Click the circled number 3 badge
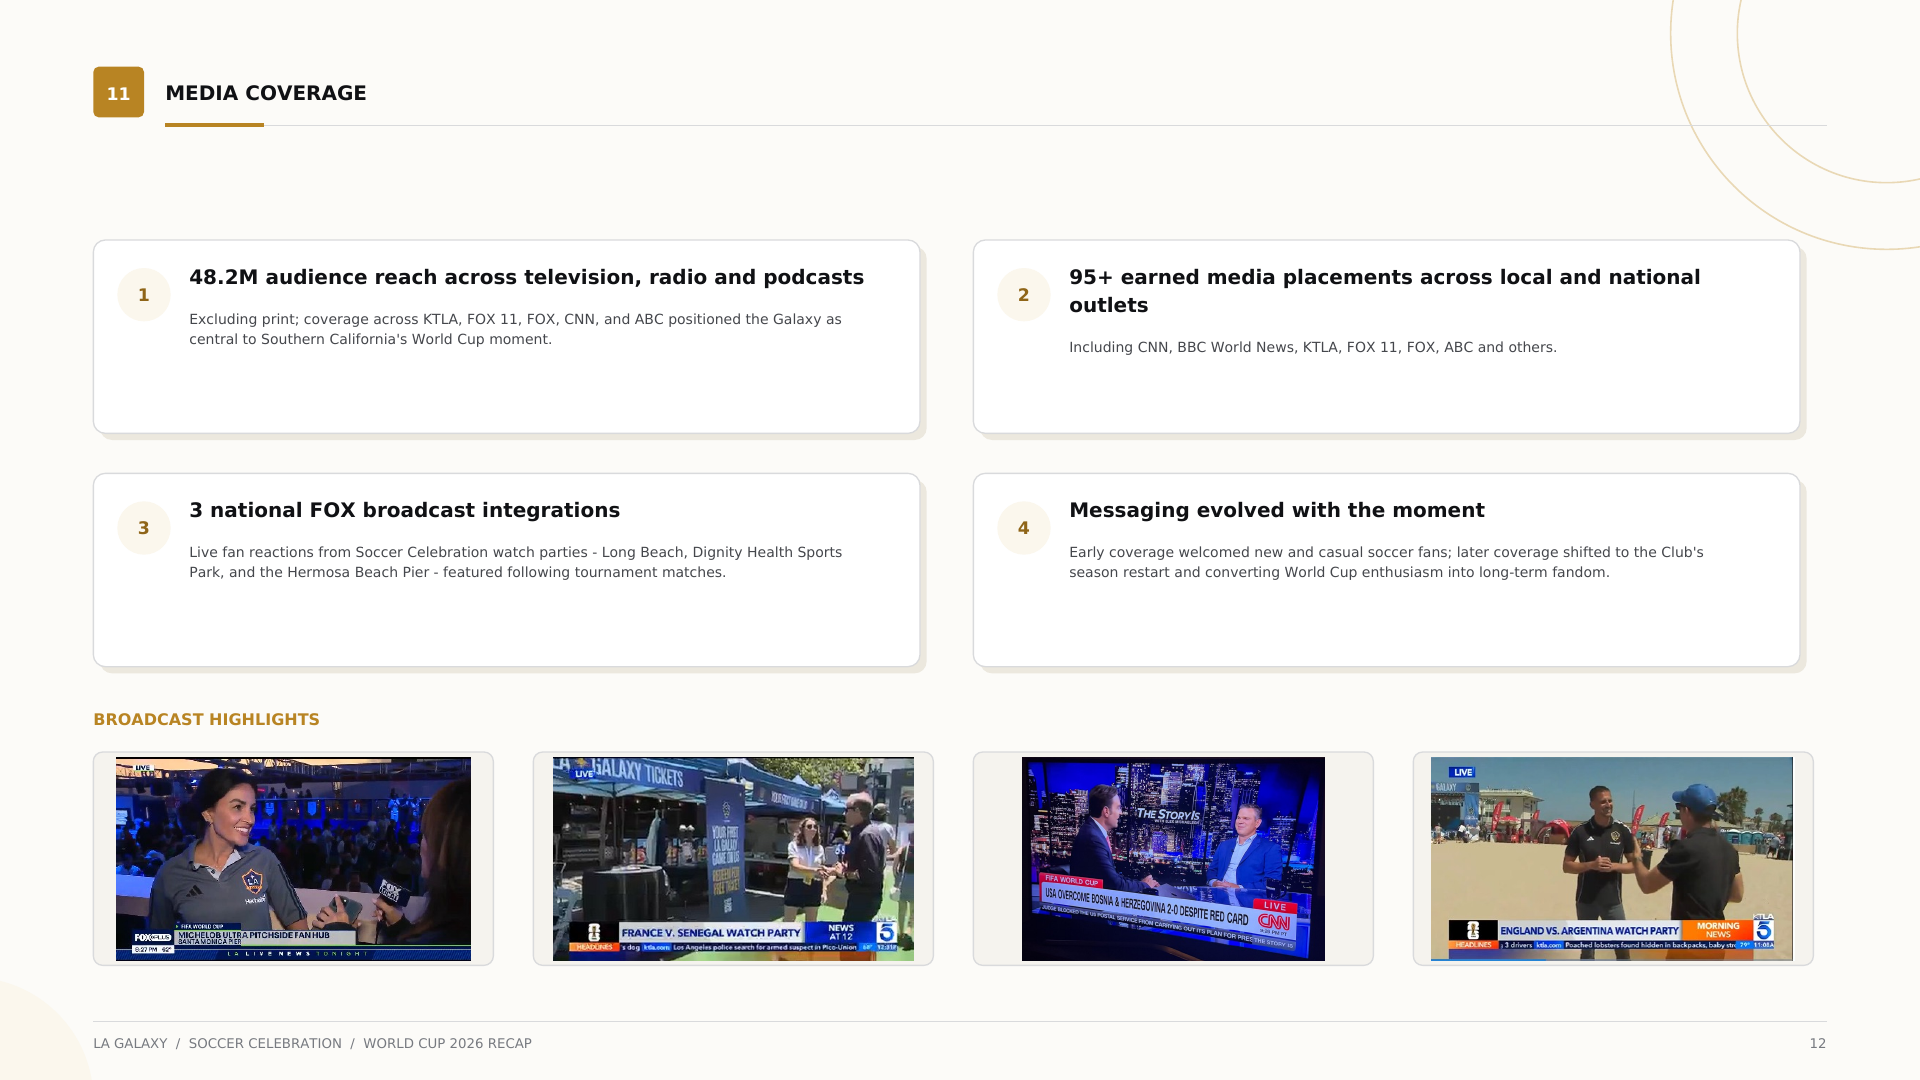Screen dimensions: 1920x1080 (144, 528)
